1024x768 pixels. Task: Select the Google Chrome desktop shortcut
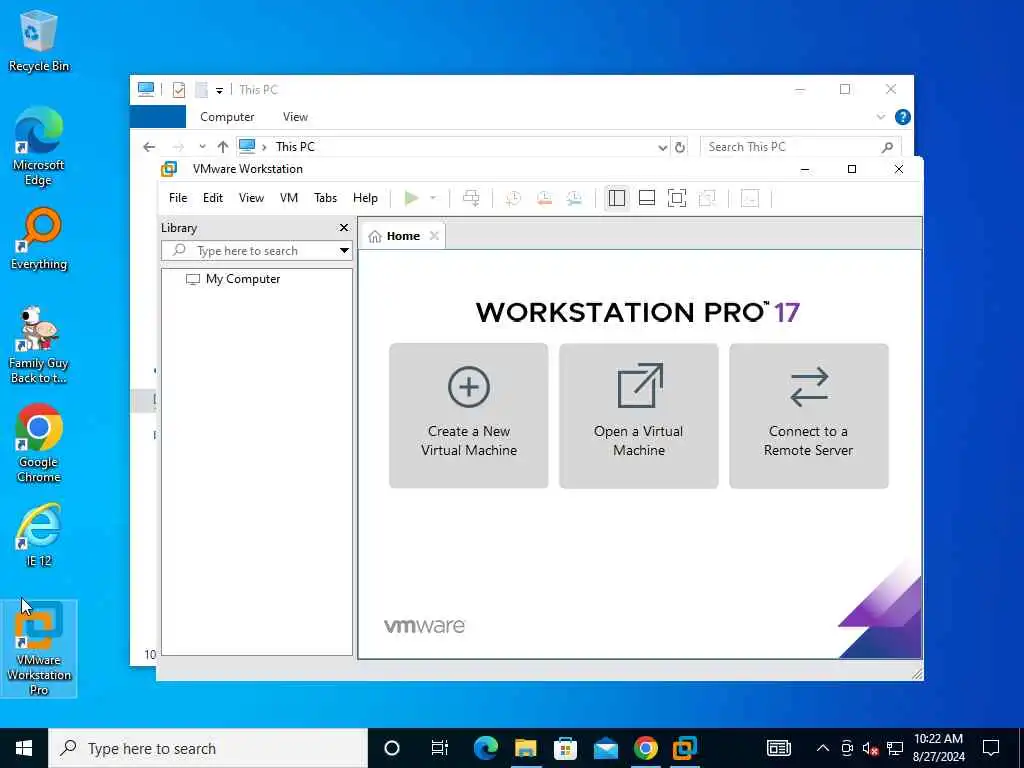point(39,443)
